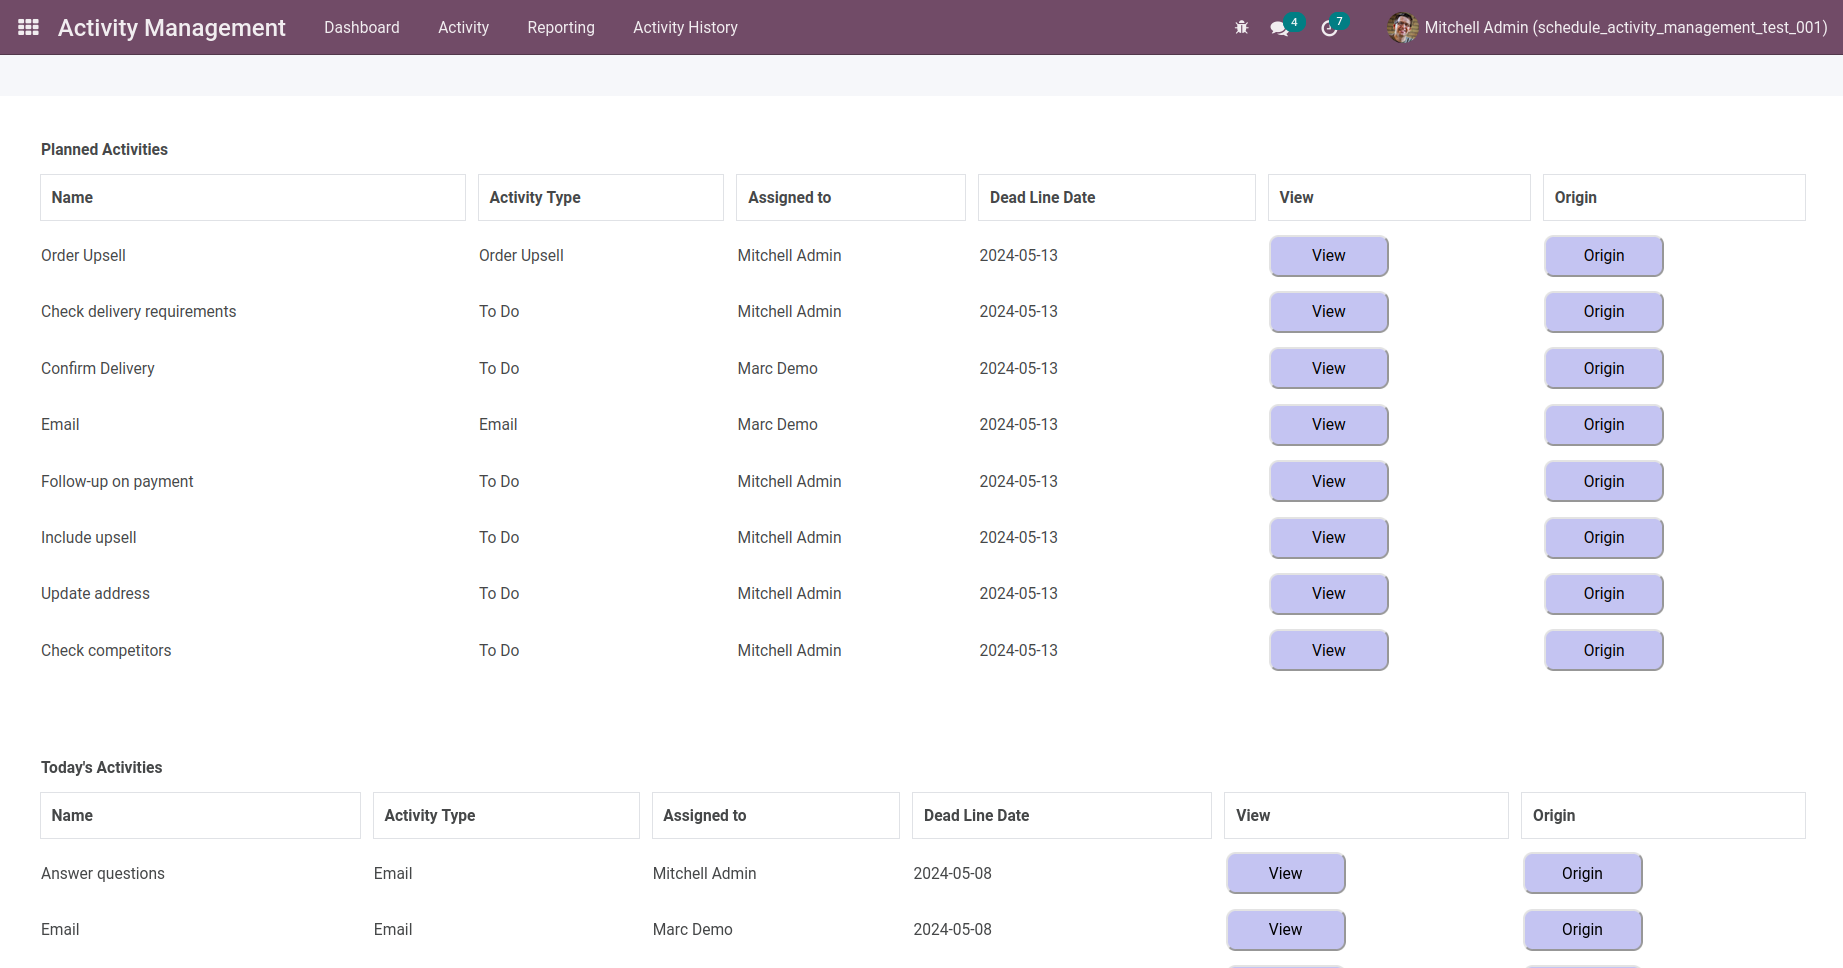1843x968 pixels.
Task: Click Activity Management app title
Action: [172, 28]
